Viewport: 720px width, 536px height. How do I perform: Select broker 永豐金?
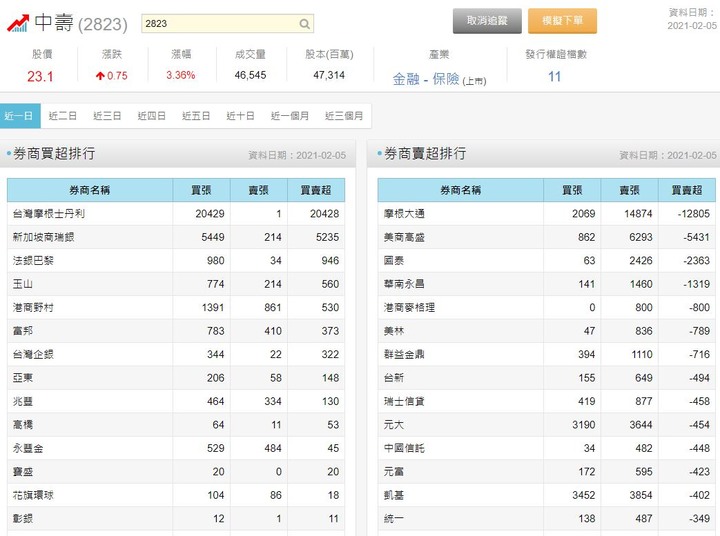(x=28, y=448)
